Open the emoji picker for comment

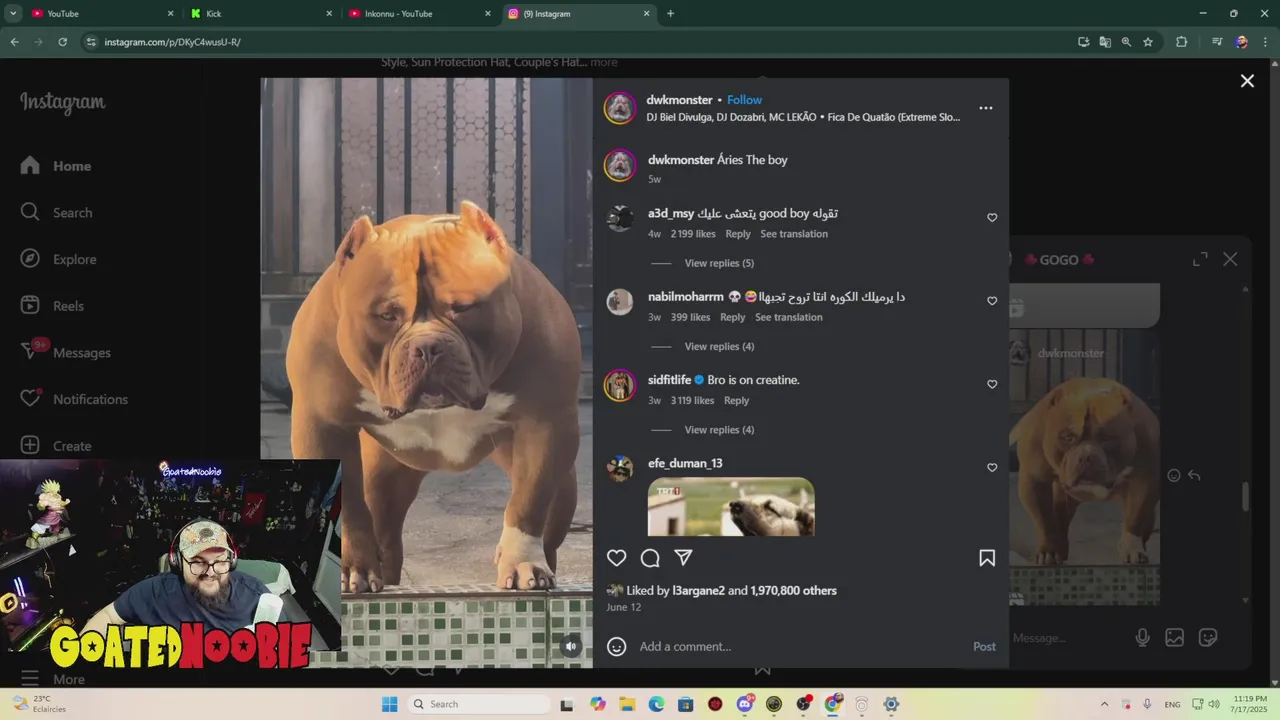click(x=617, y=647)
